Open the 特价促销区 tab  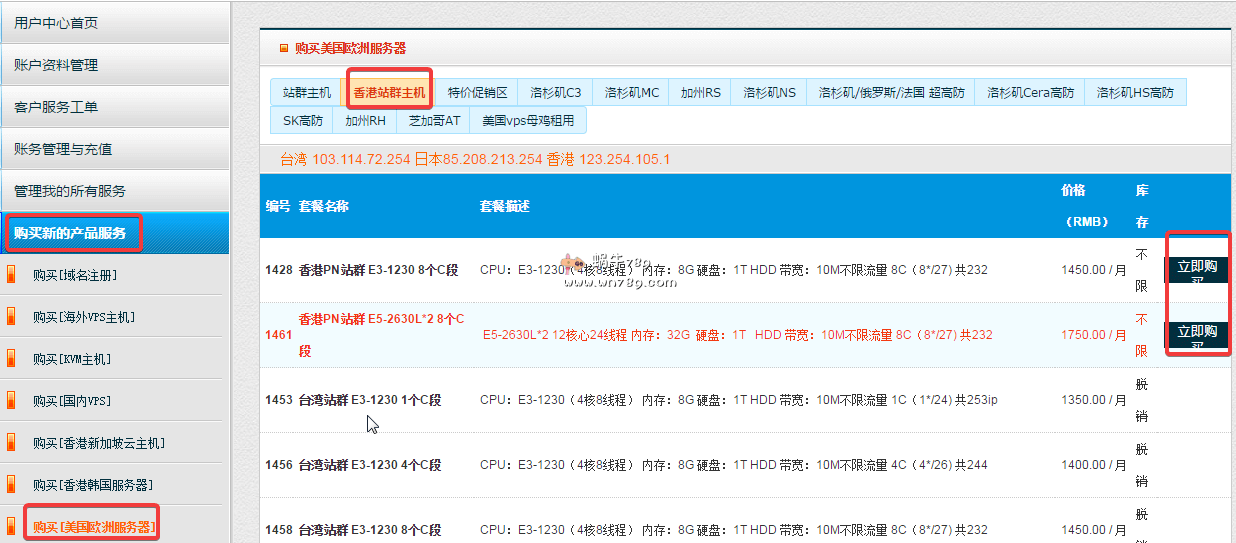tap(477, 92)
